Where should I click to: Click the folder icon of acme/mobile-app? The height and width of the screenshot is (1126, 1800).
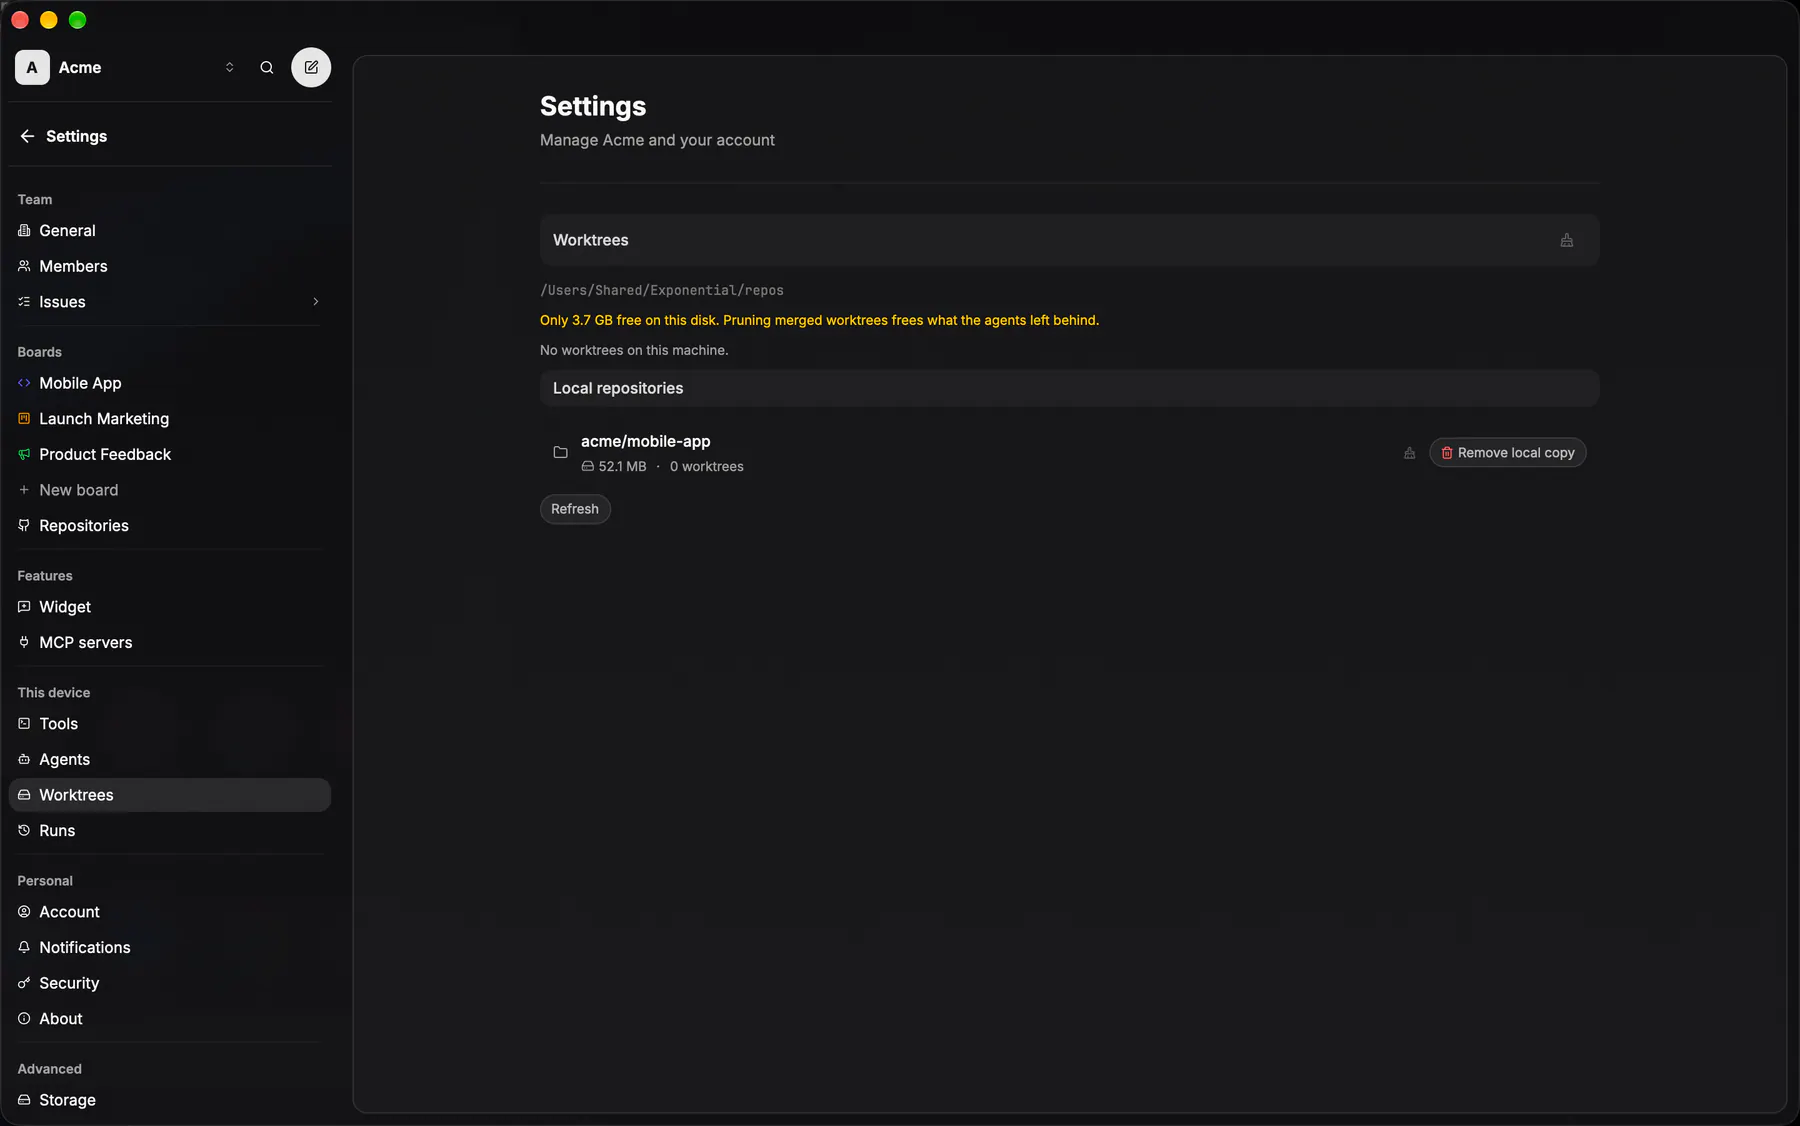561,452
